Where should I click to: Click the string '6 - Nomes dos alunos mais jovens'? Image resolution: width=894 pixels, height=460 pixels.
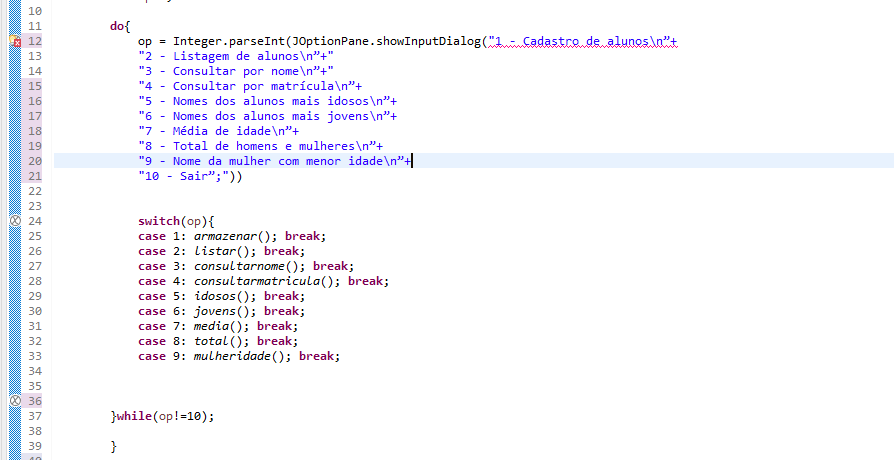pyautogui.click(x=264, y=116)
